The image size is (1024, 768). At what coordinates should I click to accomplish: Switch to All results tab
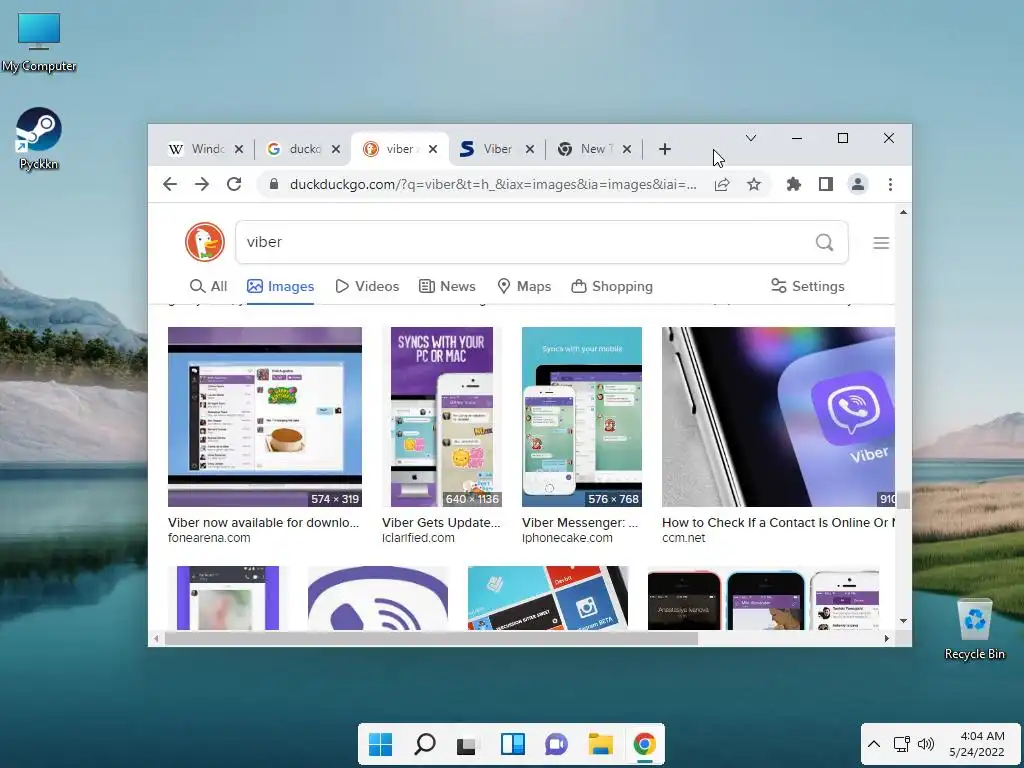tap(208, 286)
